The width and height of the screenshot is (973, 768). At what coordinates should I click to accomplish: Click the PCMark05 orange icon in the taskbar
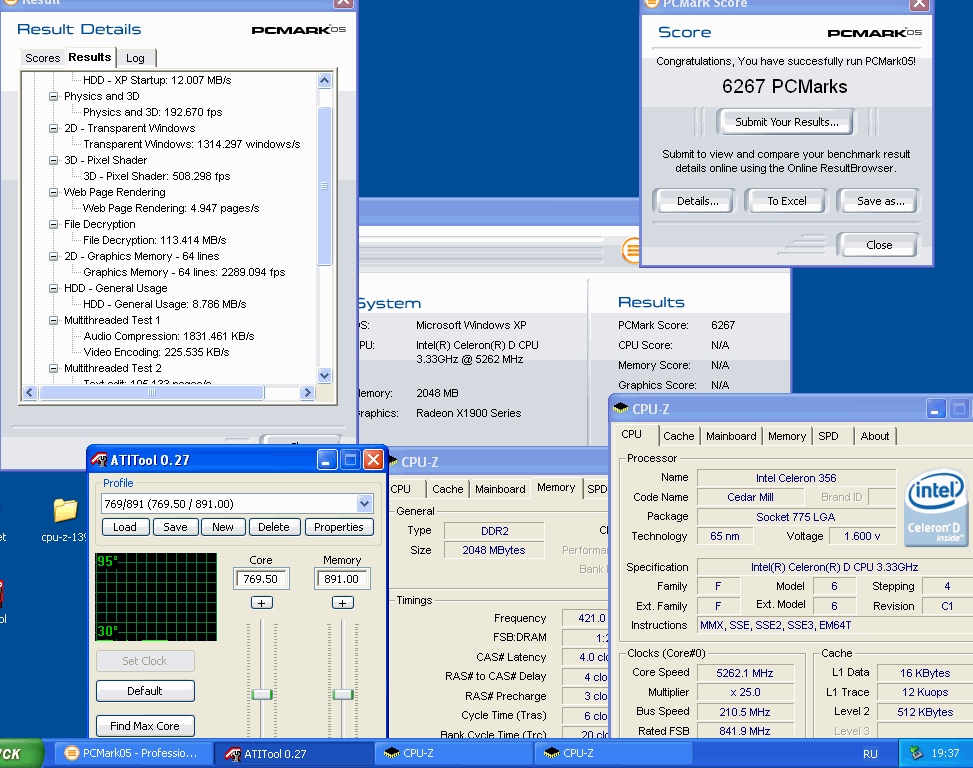[x=72, y=753]
